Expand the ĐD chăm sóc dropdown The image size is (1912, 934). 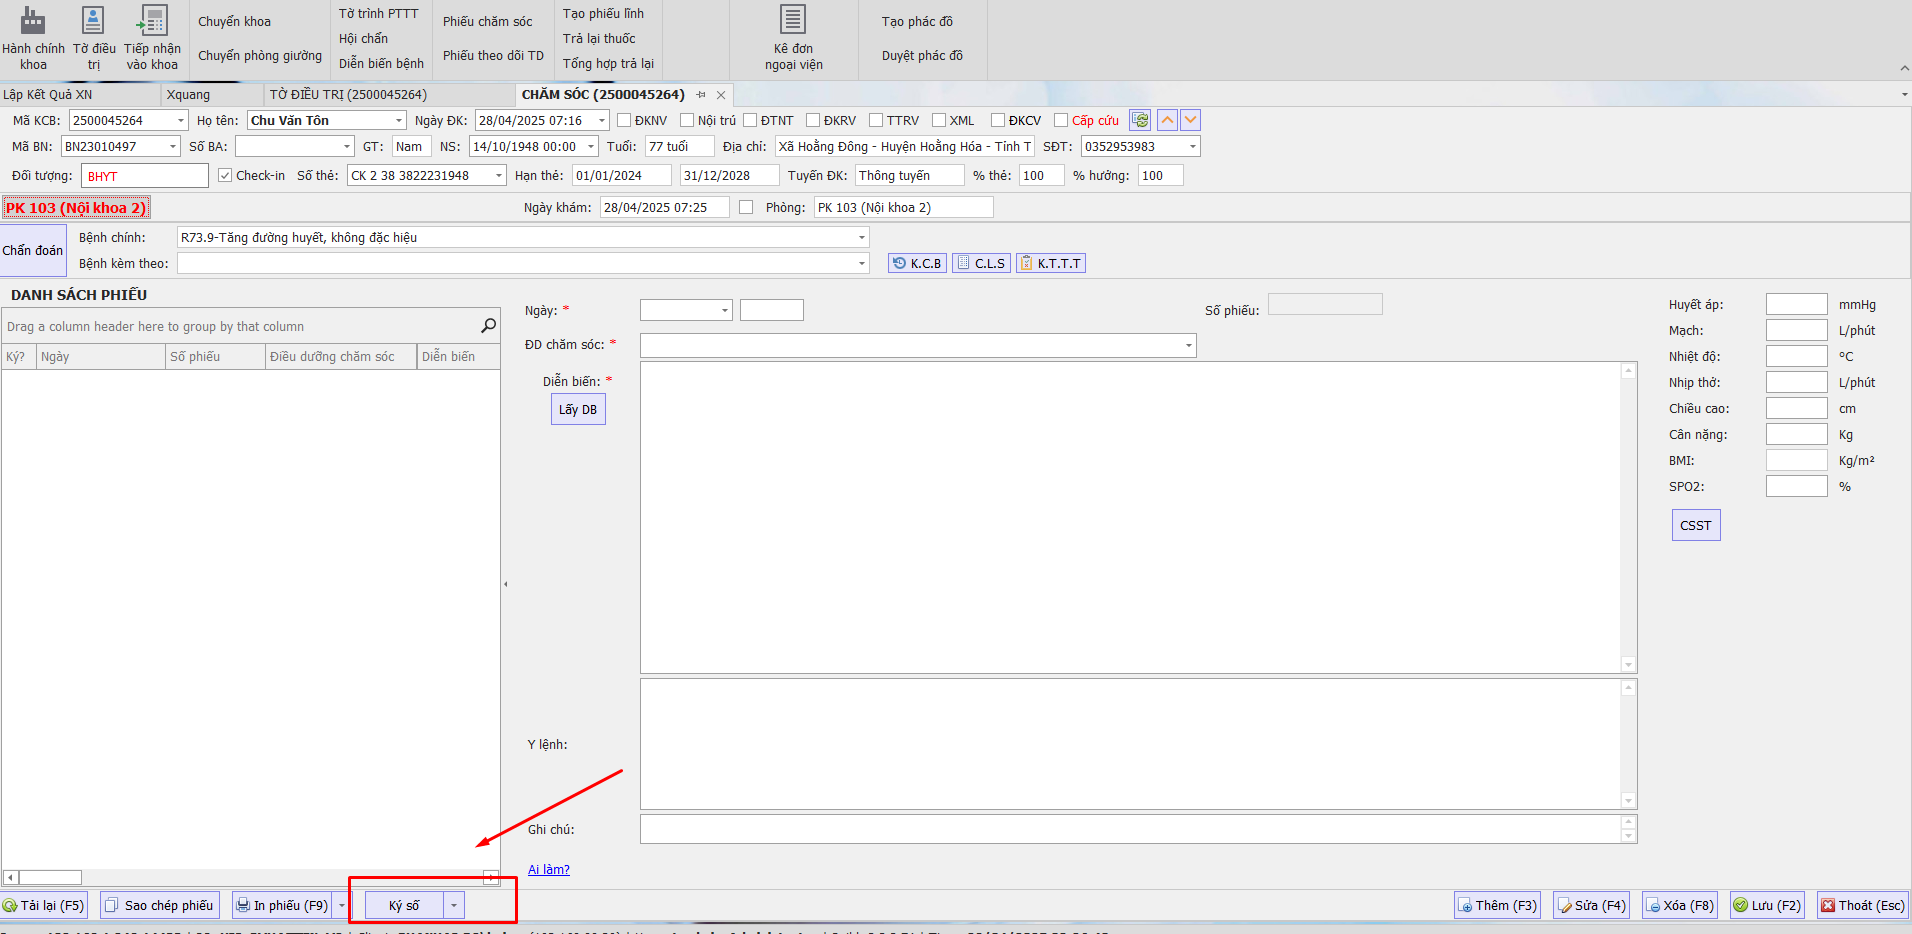tap(1188, 346)
